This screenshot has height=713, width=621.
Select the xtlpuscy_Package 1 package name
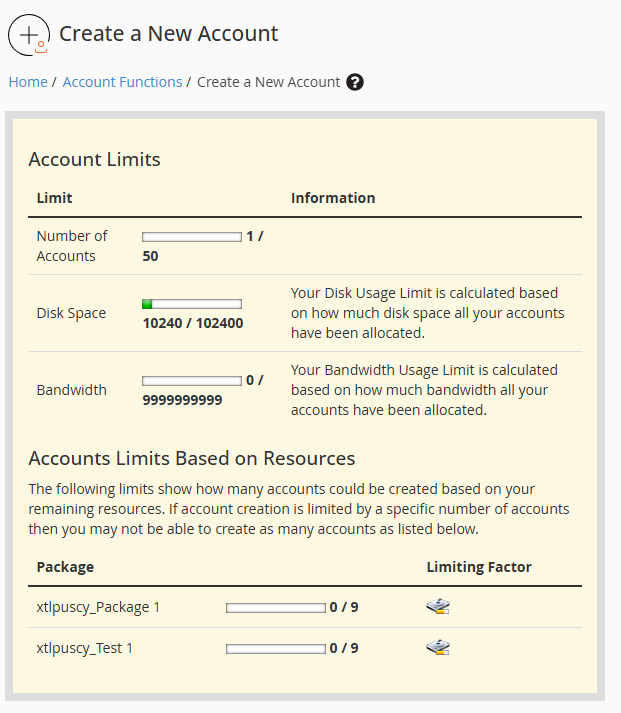[98, 607]
